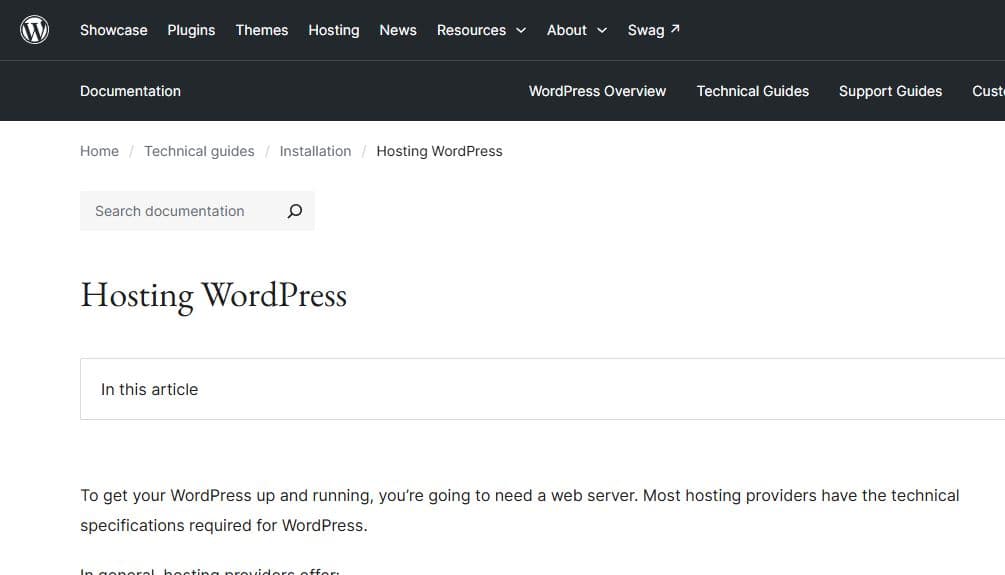The height and width of the screenshot is (575, 1005).
Task: Open Technical Guides section
Action: click(752, 91)
